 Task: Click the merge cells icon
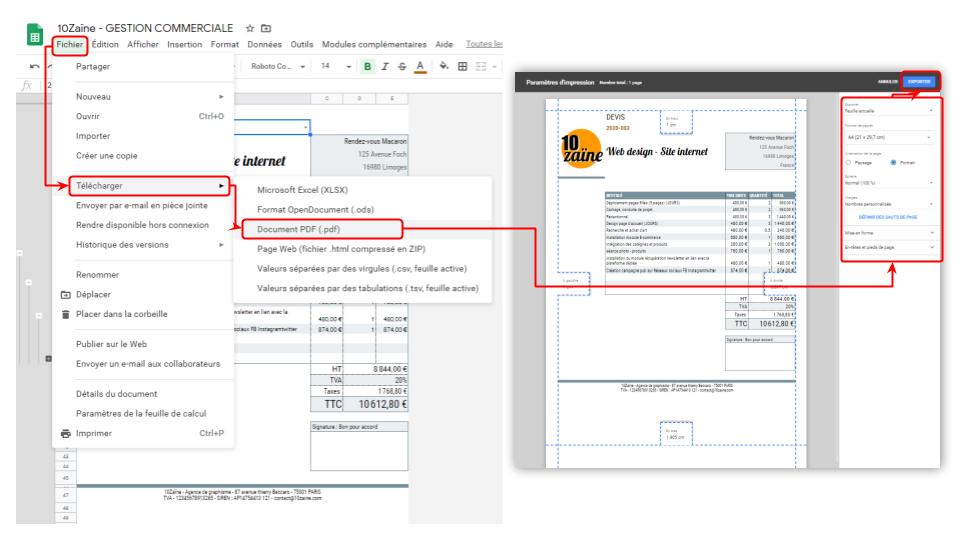point(481,66)
